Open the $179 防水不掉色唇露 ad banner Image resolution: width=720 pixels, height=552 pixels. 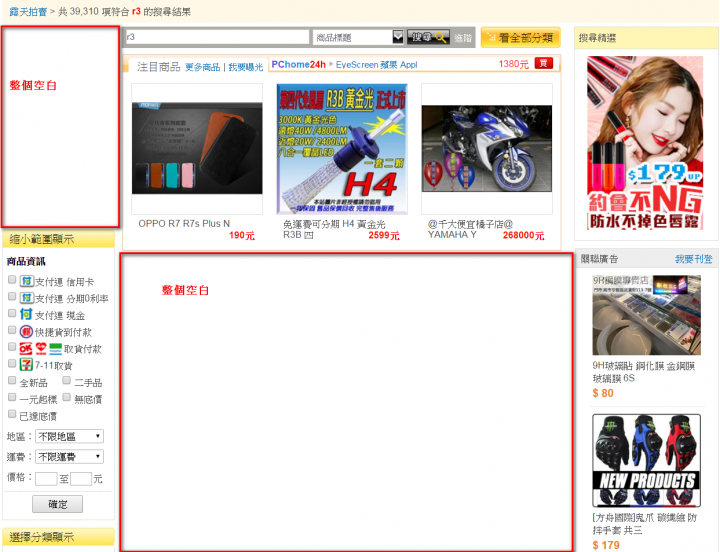(x=645, y=143)
